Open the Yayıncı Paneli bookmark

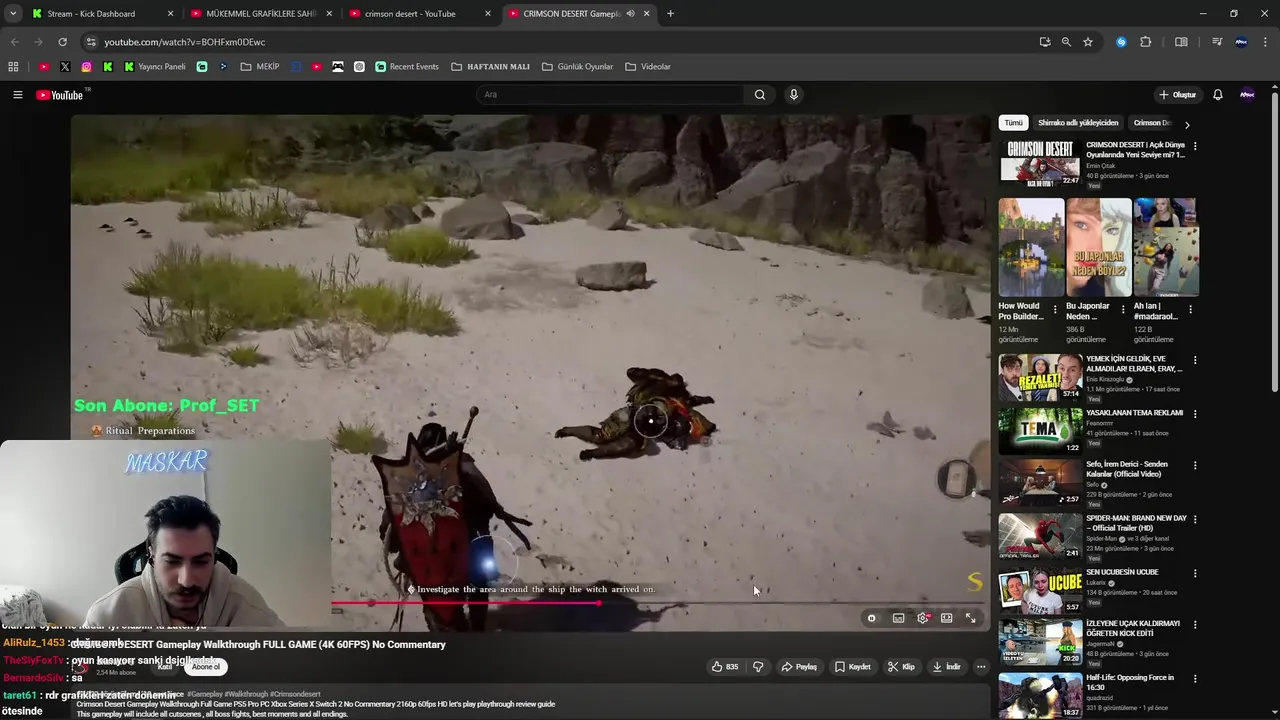(x=155, y=67)
